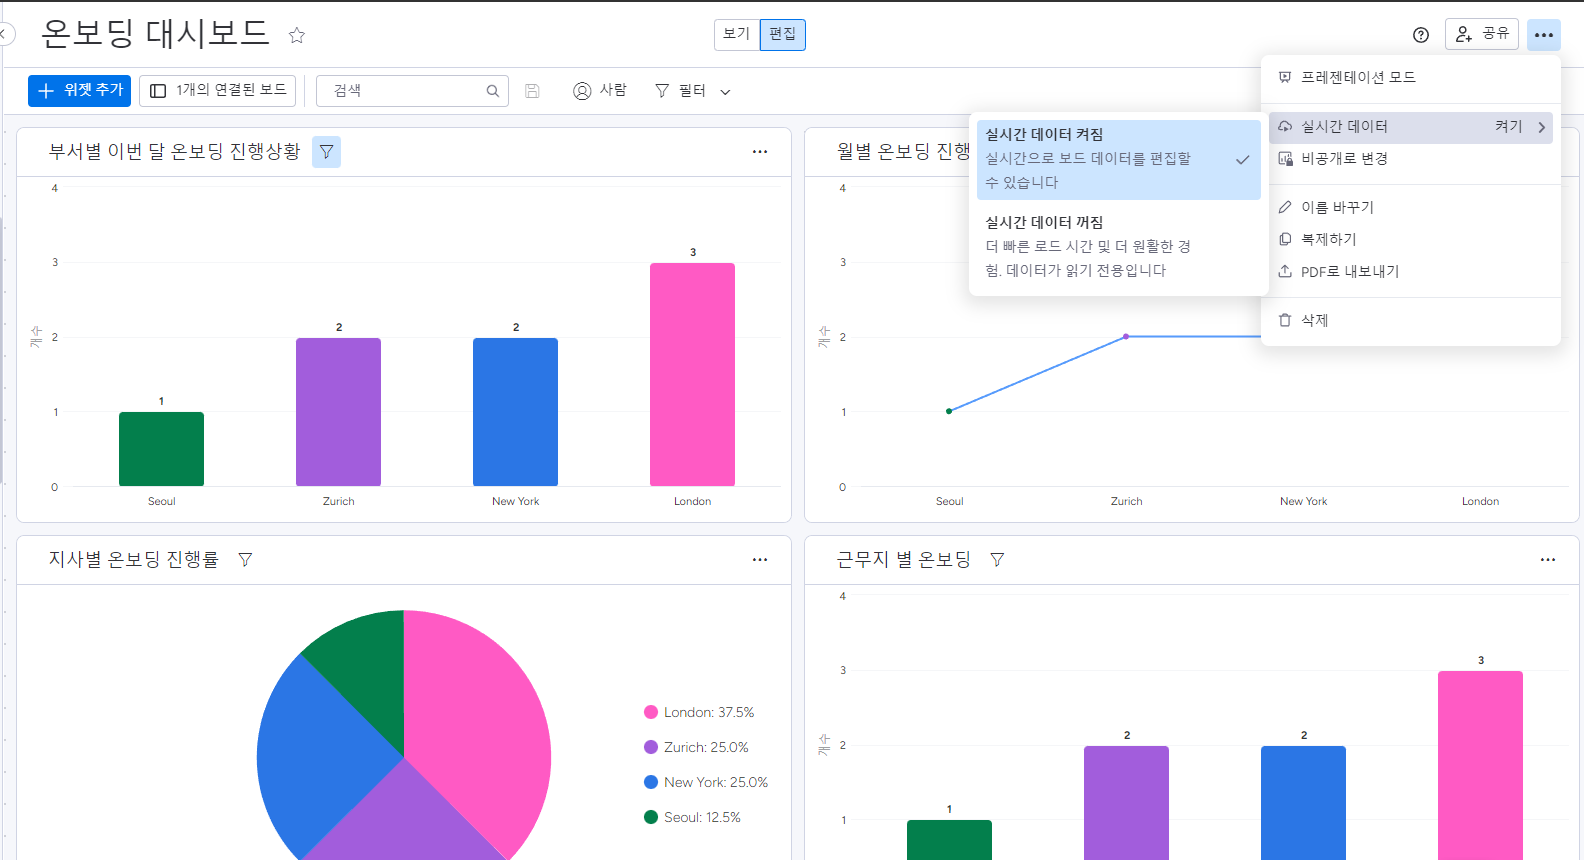
Task: Open the 사람 person filter
Action: coord(600,91)
